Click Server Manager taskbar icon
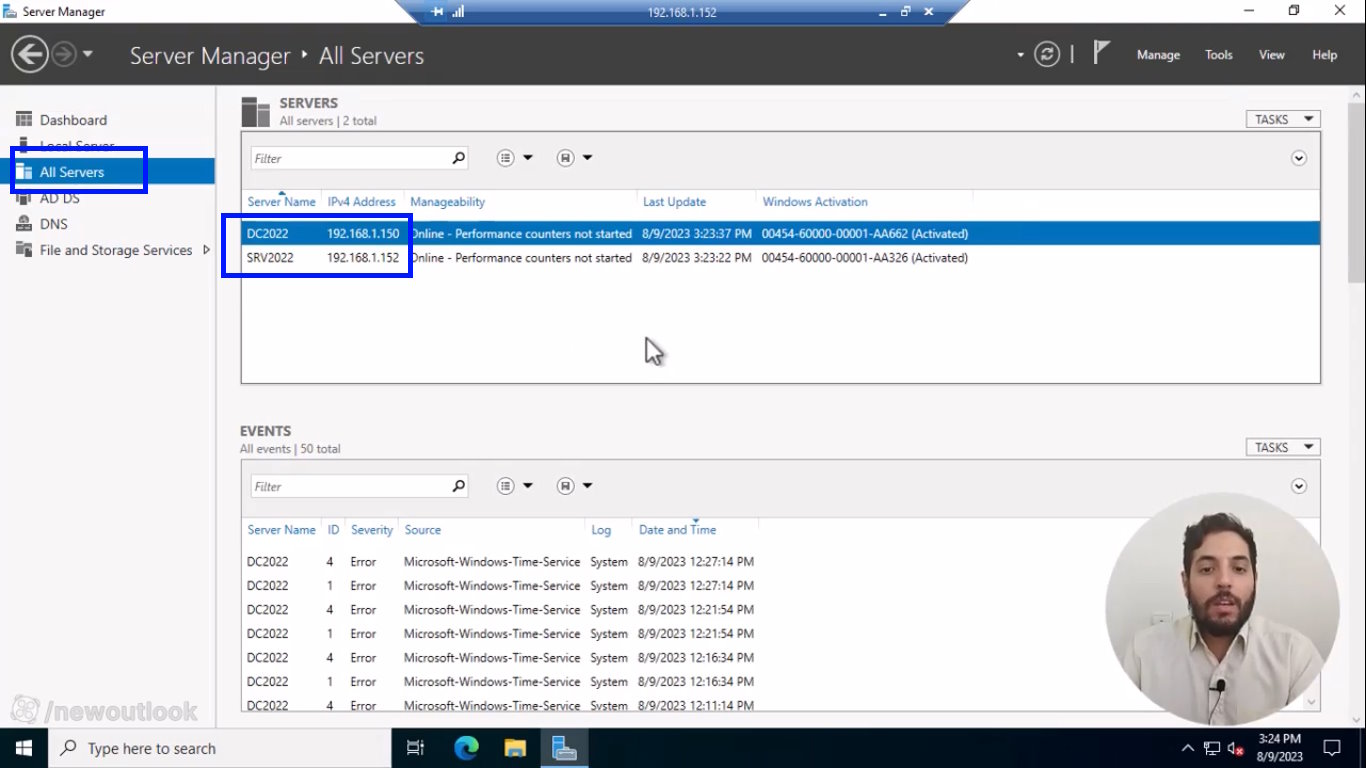Screen dimensions: 1366x768 point(564,748)
